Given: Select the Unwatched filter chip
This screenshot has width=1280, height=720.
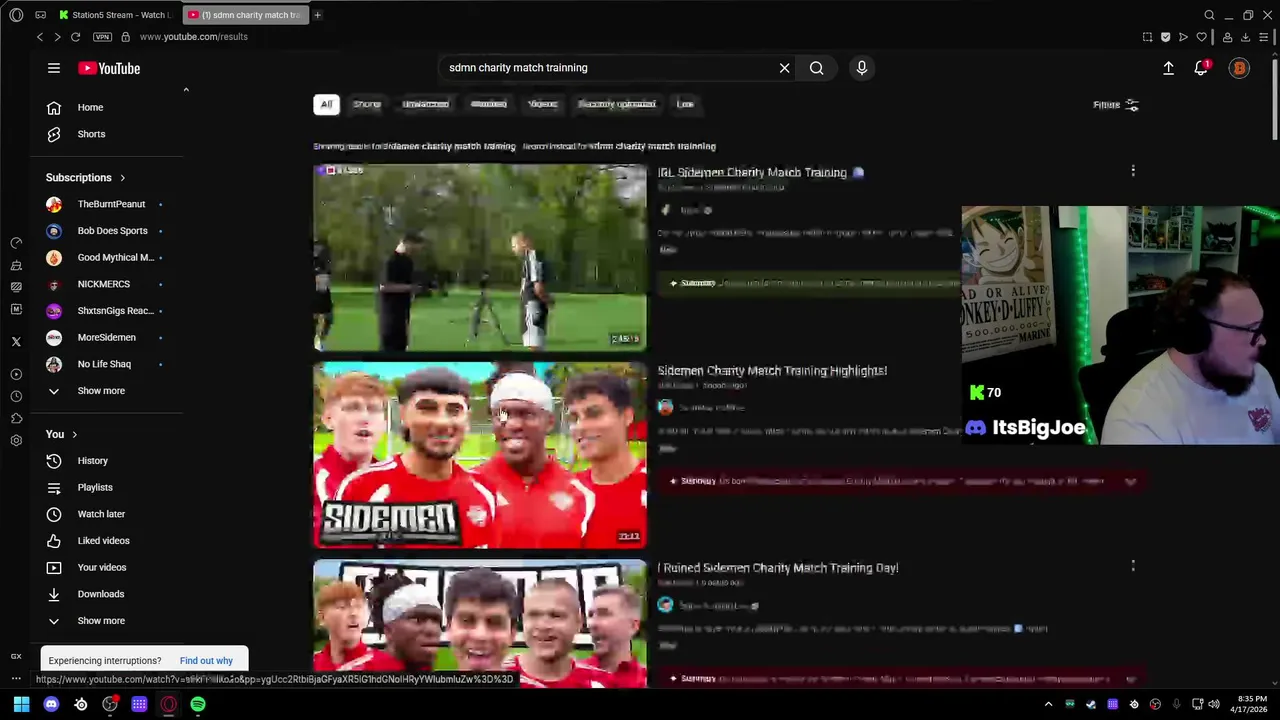Looking at the screenshot, I should (425, 104).
